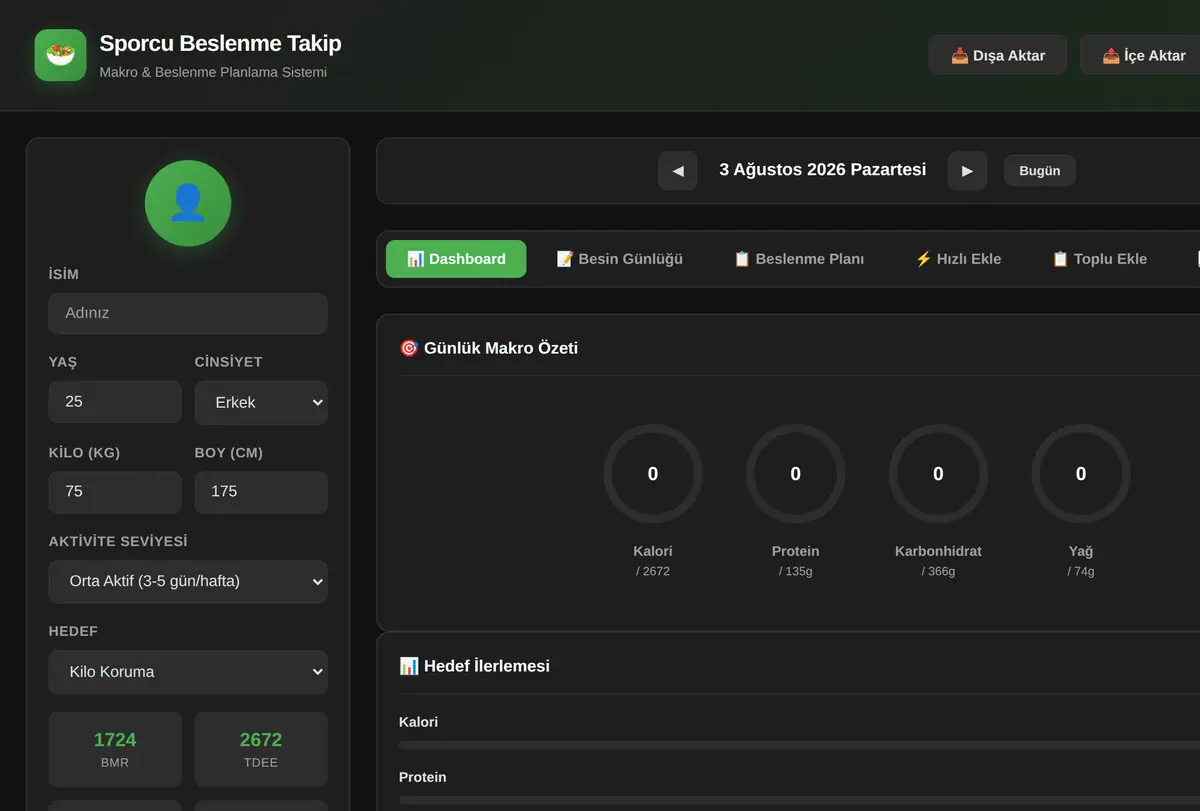Click the green user avatar icon
1200x811 pixels.
[x=188, y=203]
